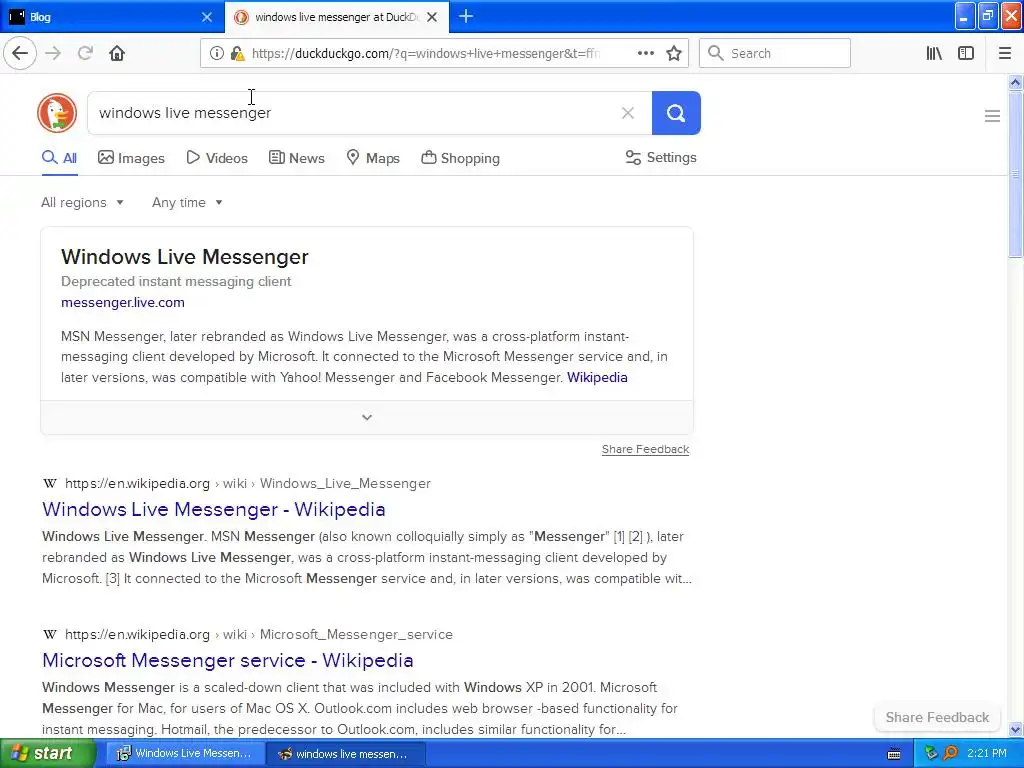Image resolution: width=1024 pixels, height=768 pixels.
Task: Click the floating Share Feedback button
Action: (x=937, y=717)
